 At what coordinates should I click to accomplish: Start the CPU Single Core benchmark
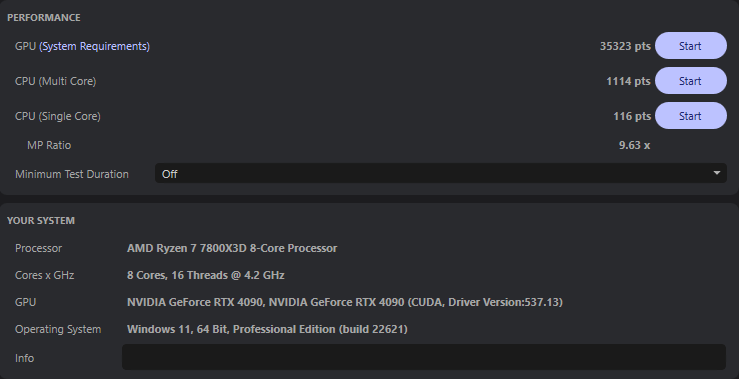[x=691, y=115]
